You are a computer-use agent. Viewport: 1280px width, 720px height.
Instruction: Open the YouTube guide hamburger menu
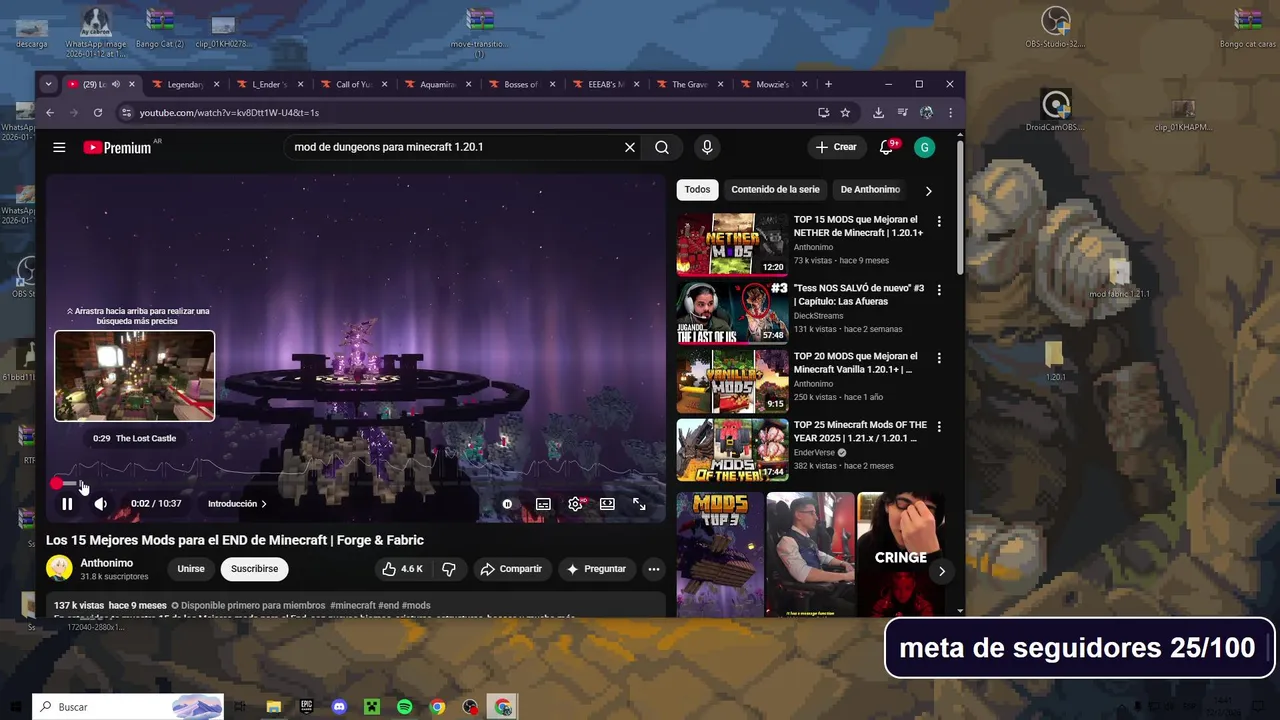click(59, 147)
